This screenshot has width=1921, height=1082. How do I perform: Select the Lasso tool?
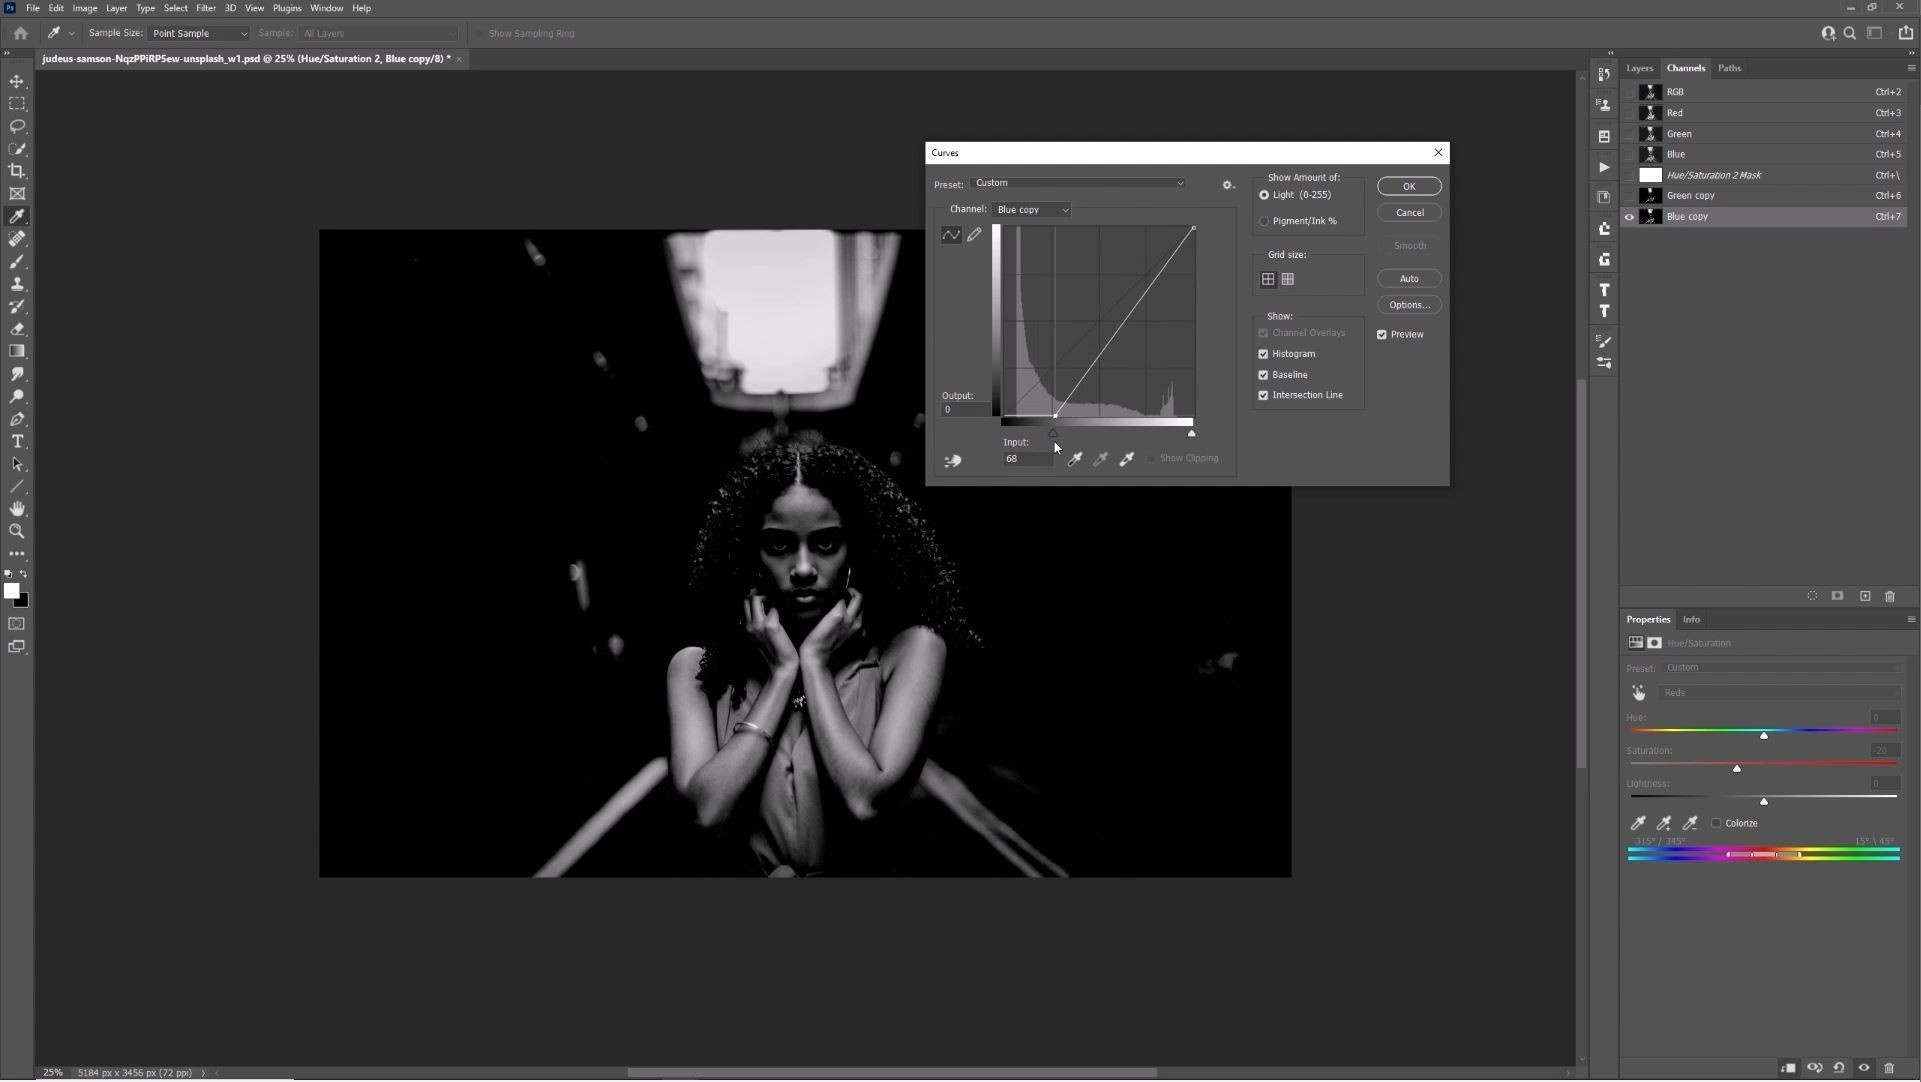17,127
